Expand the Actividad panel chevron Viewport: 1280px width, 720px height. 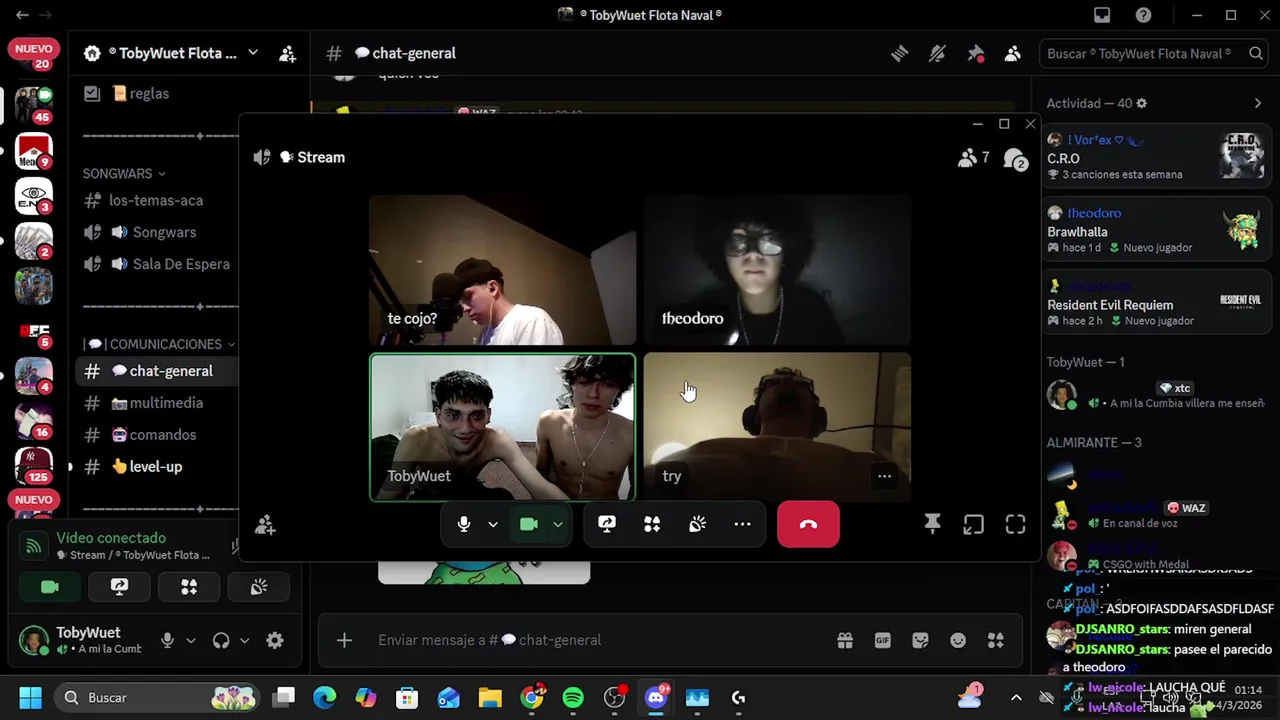(1258, 103)
